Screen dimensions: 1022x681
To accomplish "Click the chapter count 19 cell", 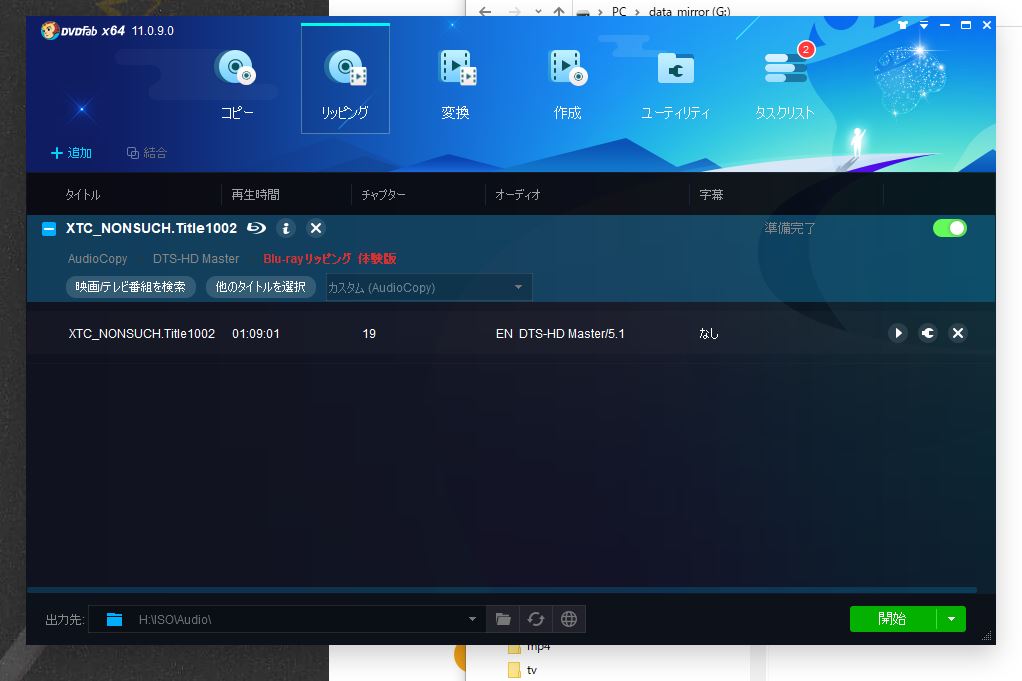I will (369, 334).
